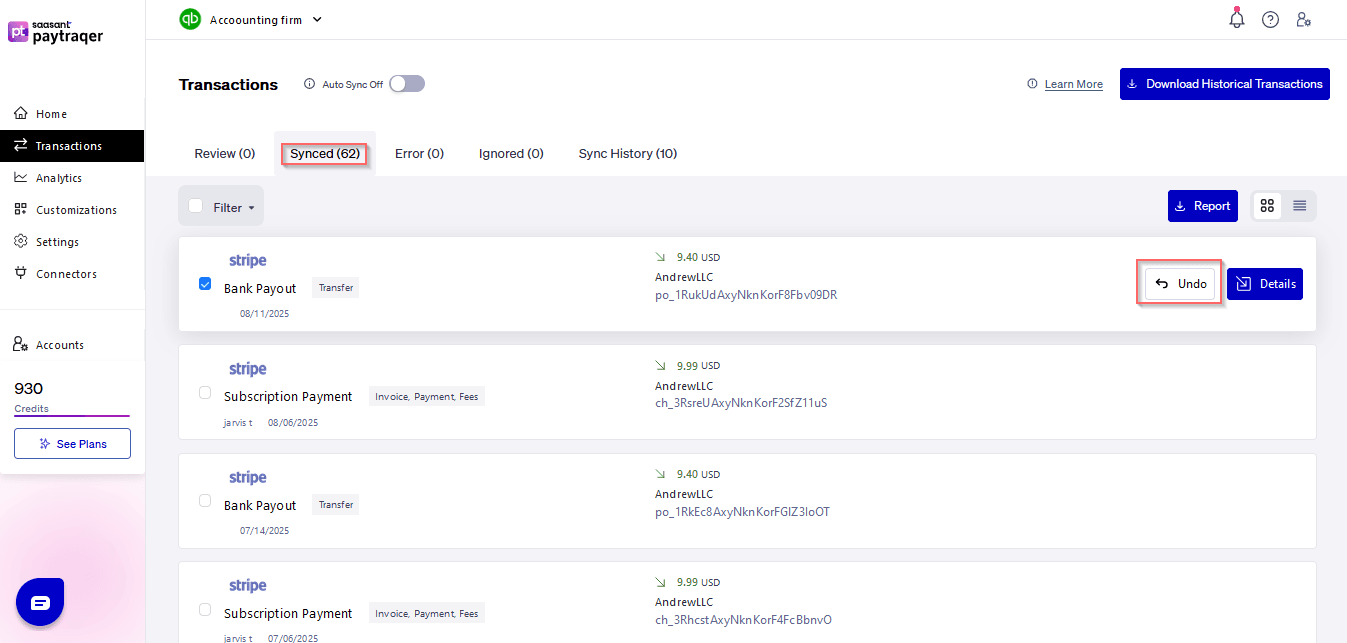Image resolution: width=1347 pixels, height=643 pixels.
Task: Click the Saasant PayTraQer logo
Action: coord(56,32)
